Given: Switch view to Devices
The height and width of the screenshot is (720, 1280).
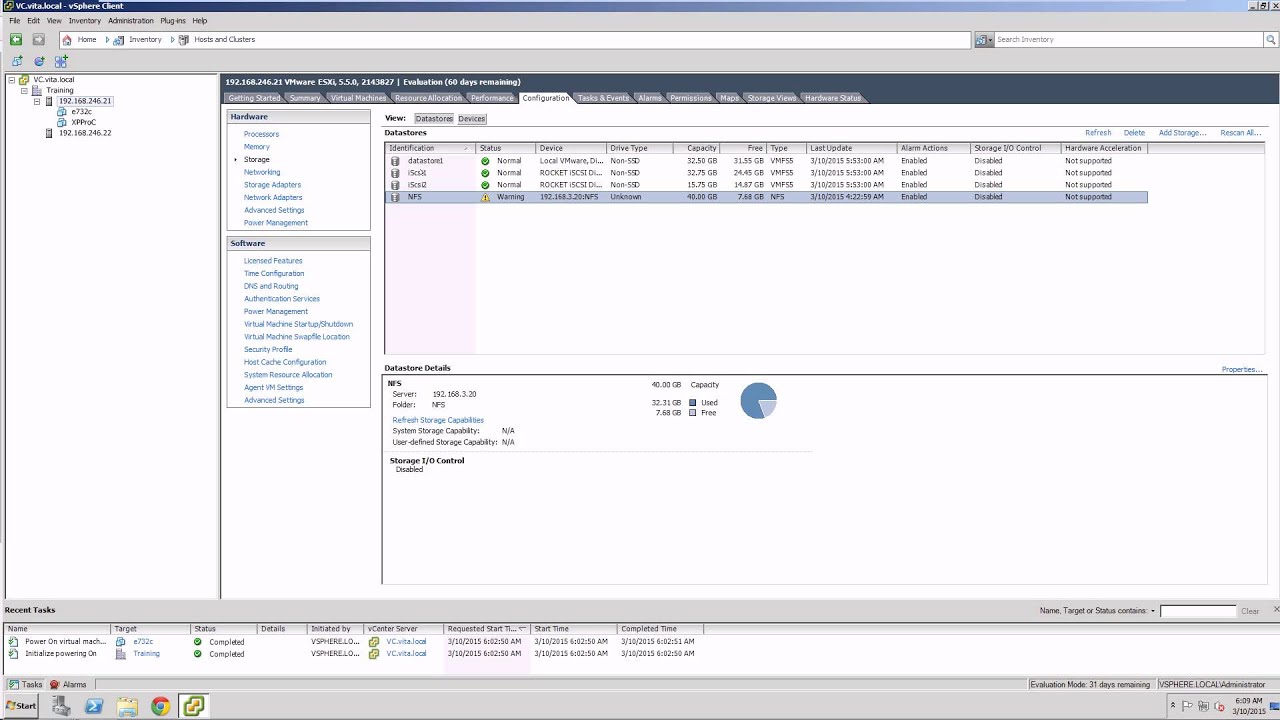Looking at the screenshot, I should (x=471, y=119).
